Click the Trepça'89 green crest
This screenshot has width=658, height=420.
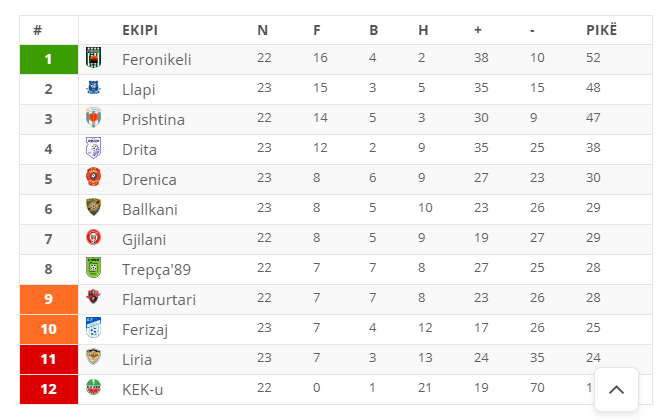[94, 268]
